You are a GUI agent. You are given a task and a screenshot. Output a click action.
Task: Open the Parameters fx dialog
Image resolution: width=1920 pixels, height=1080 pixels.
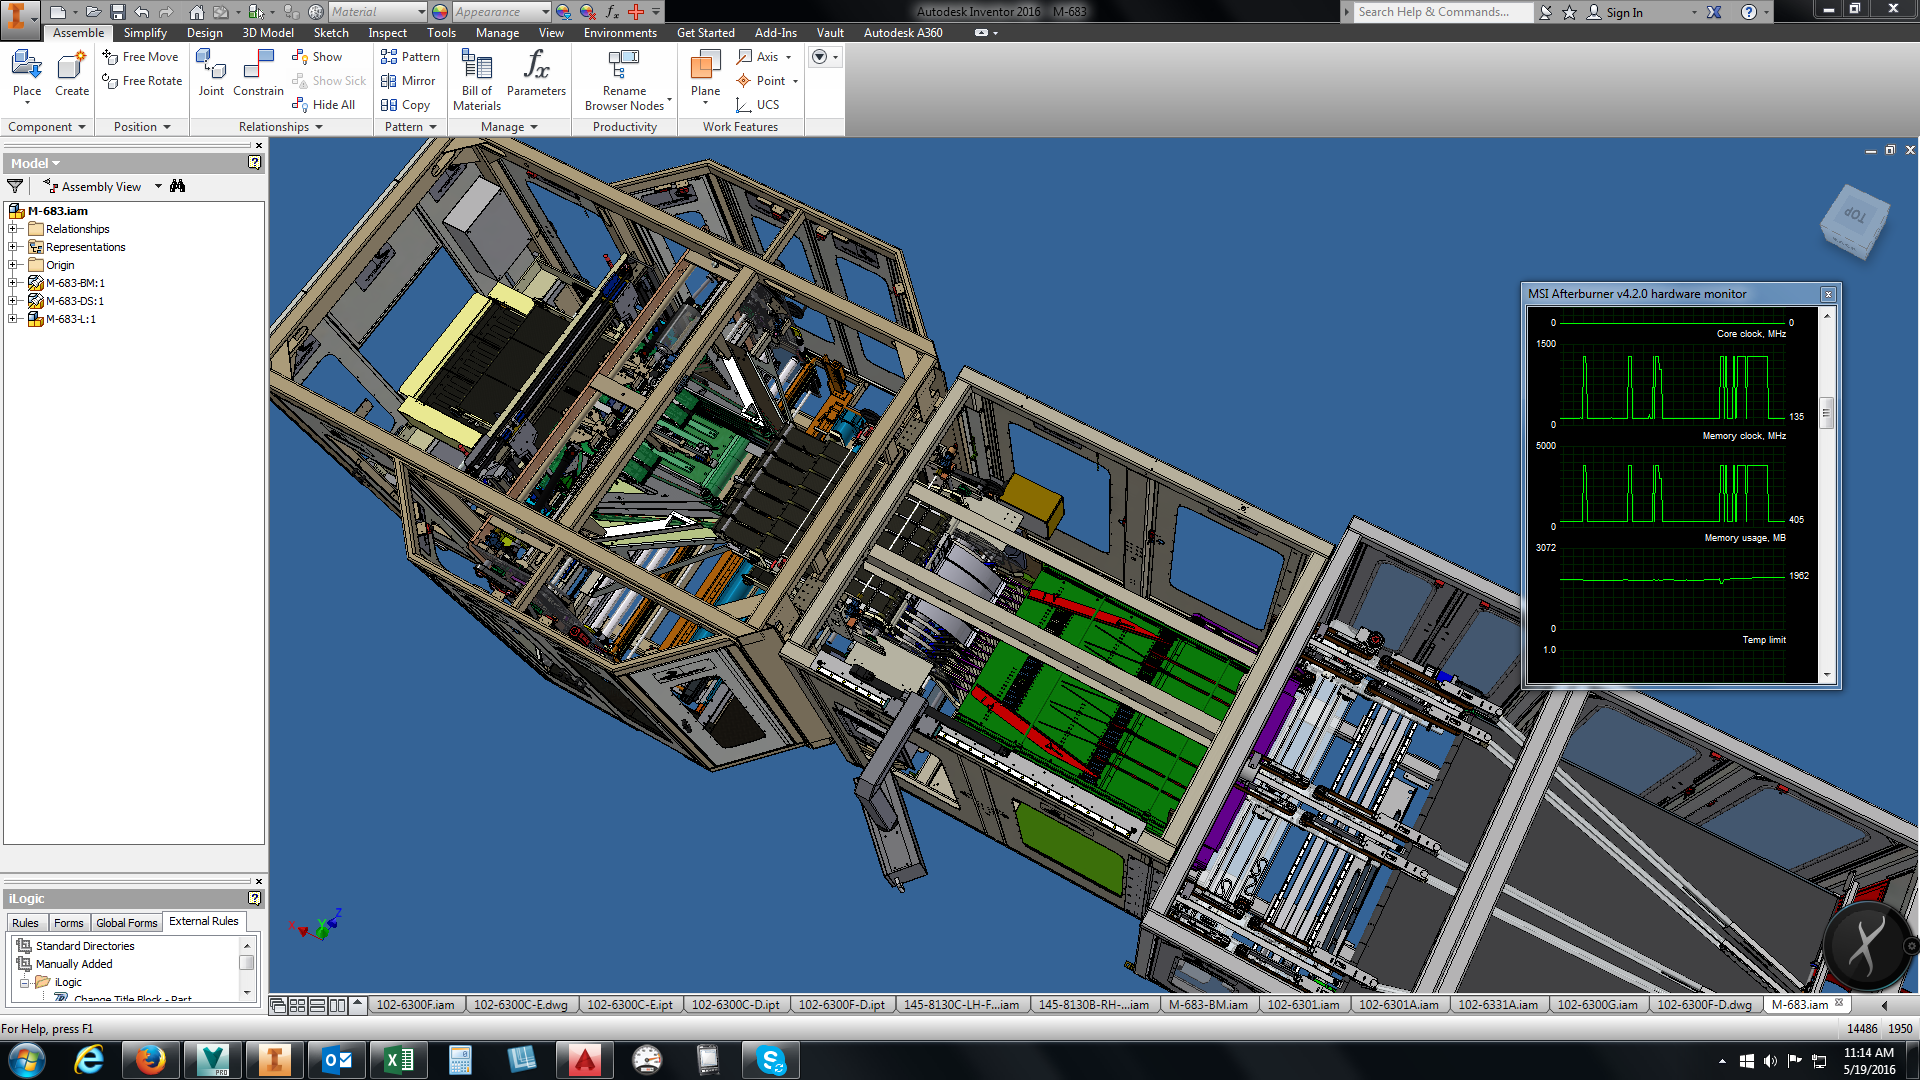536,74
